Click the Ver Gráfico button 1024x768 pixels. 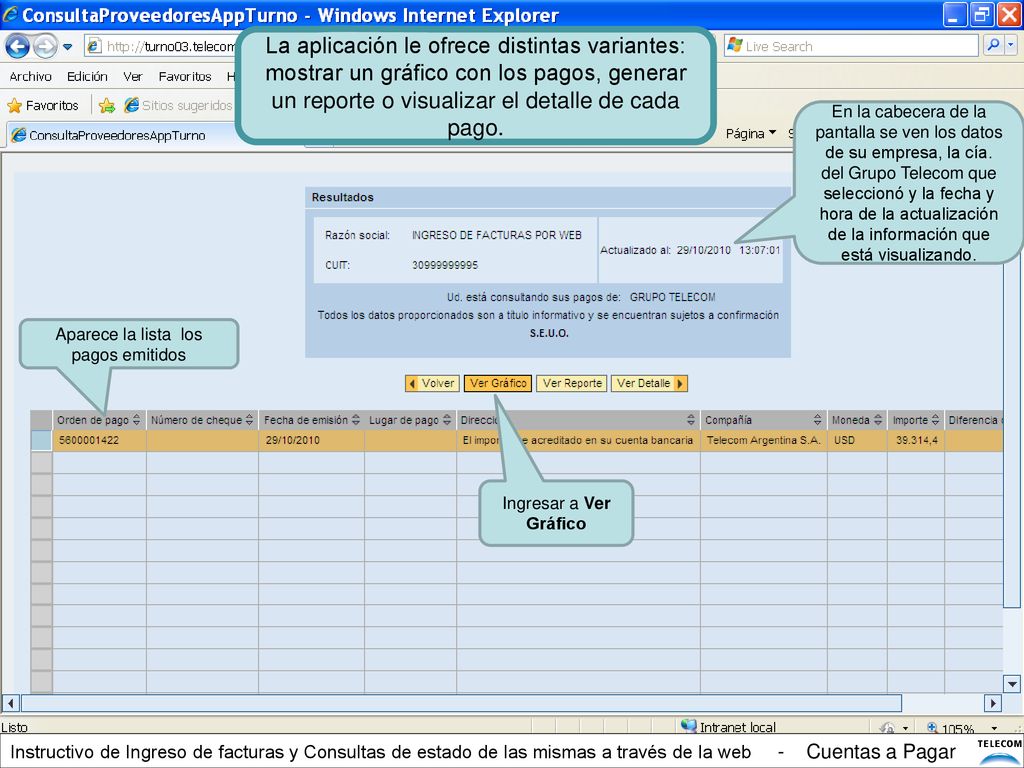[x=498, y=383]
